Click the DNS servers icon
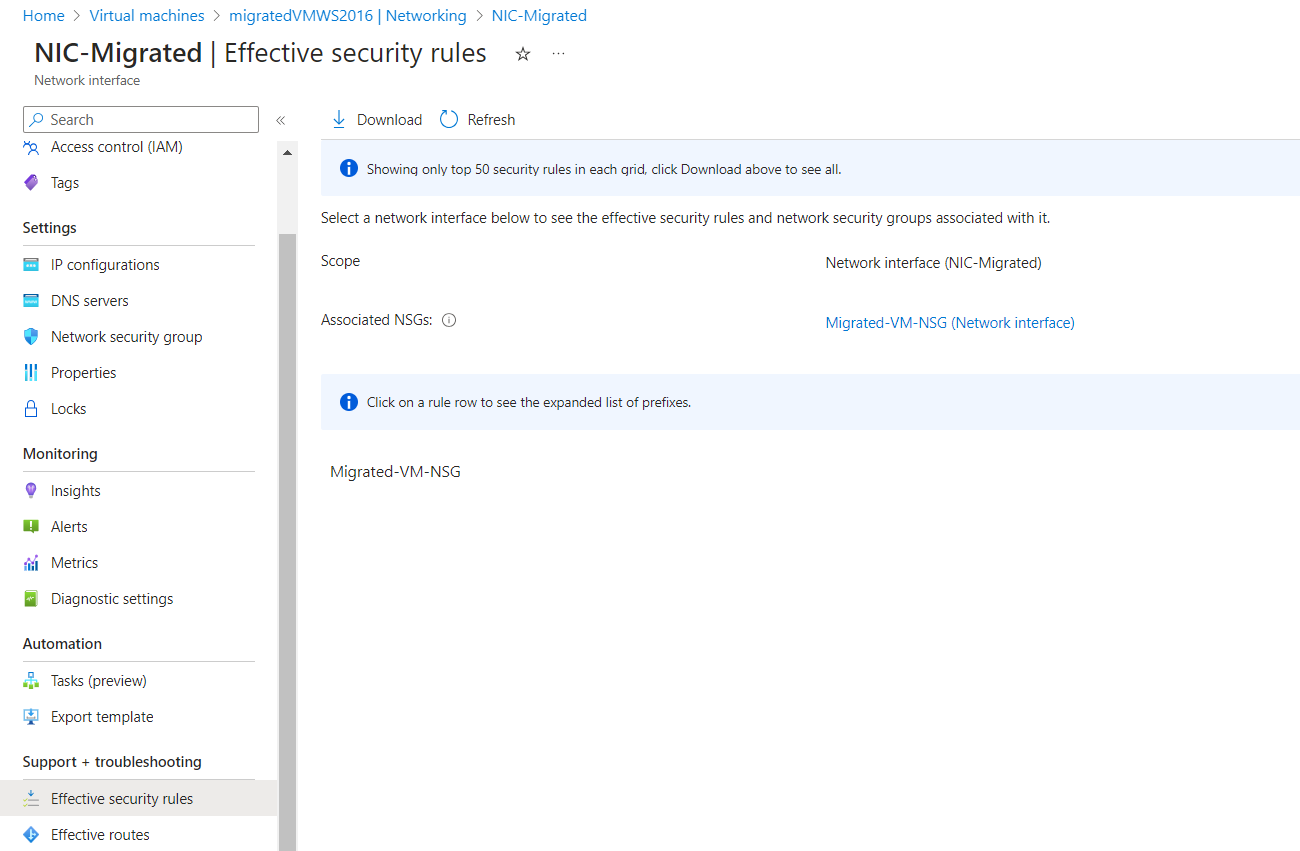 coord(31,301)
